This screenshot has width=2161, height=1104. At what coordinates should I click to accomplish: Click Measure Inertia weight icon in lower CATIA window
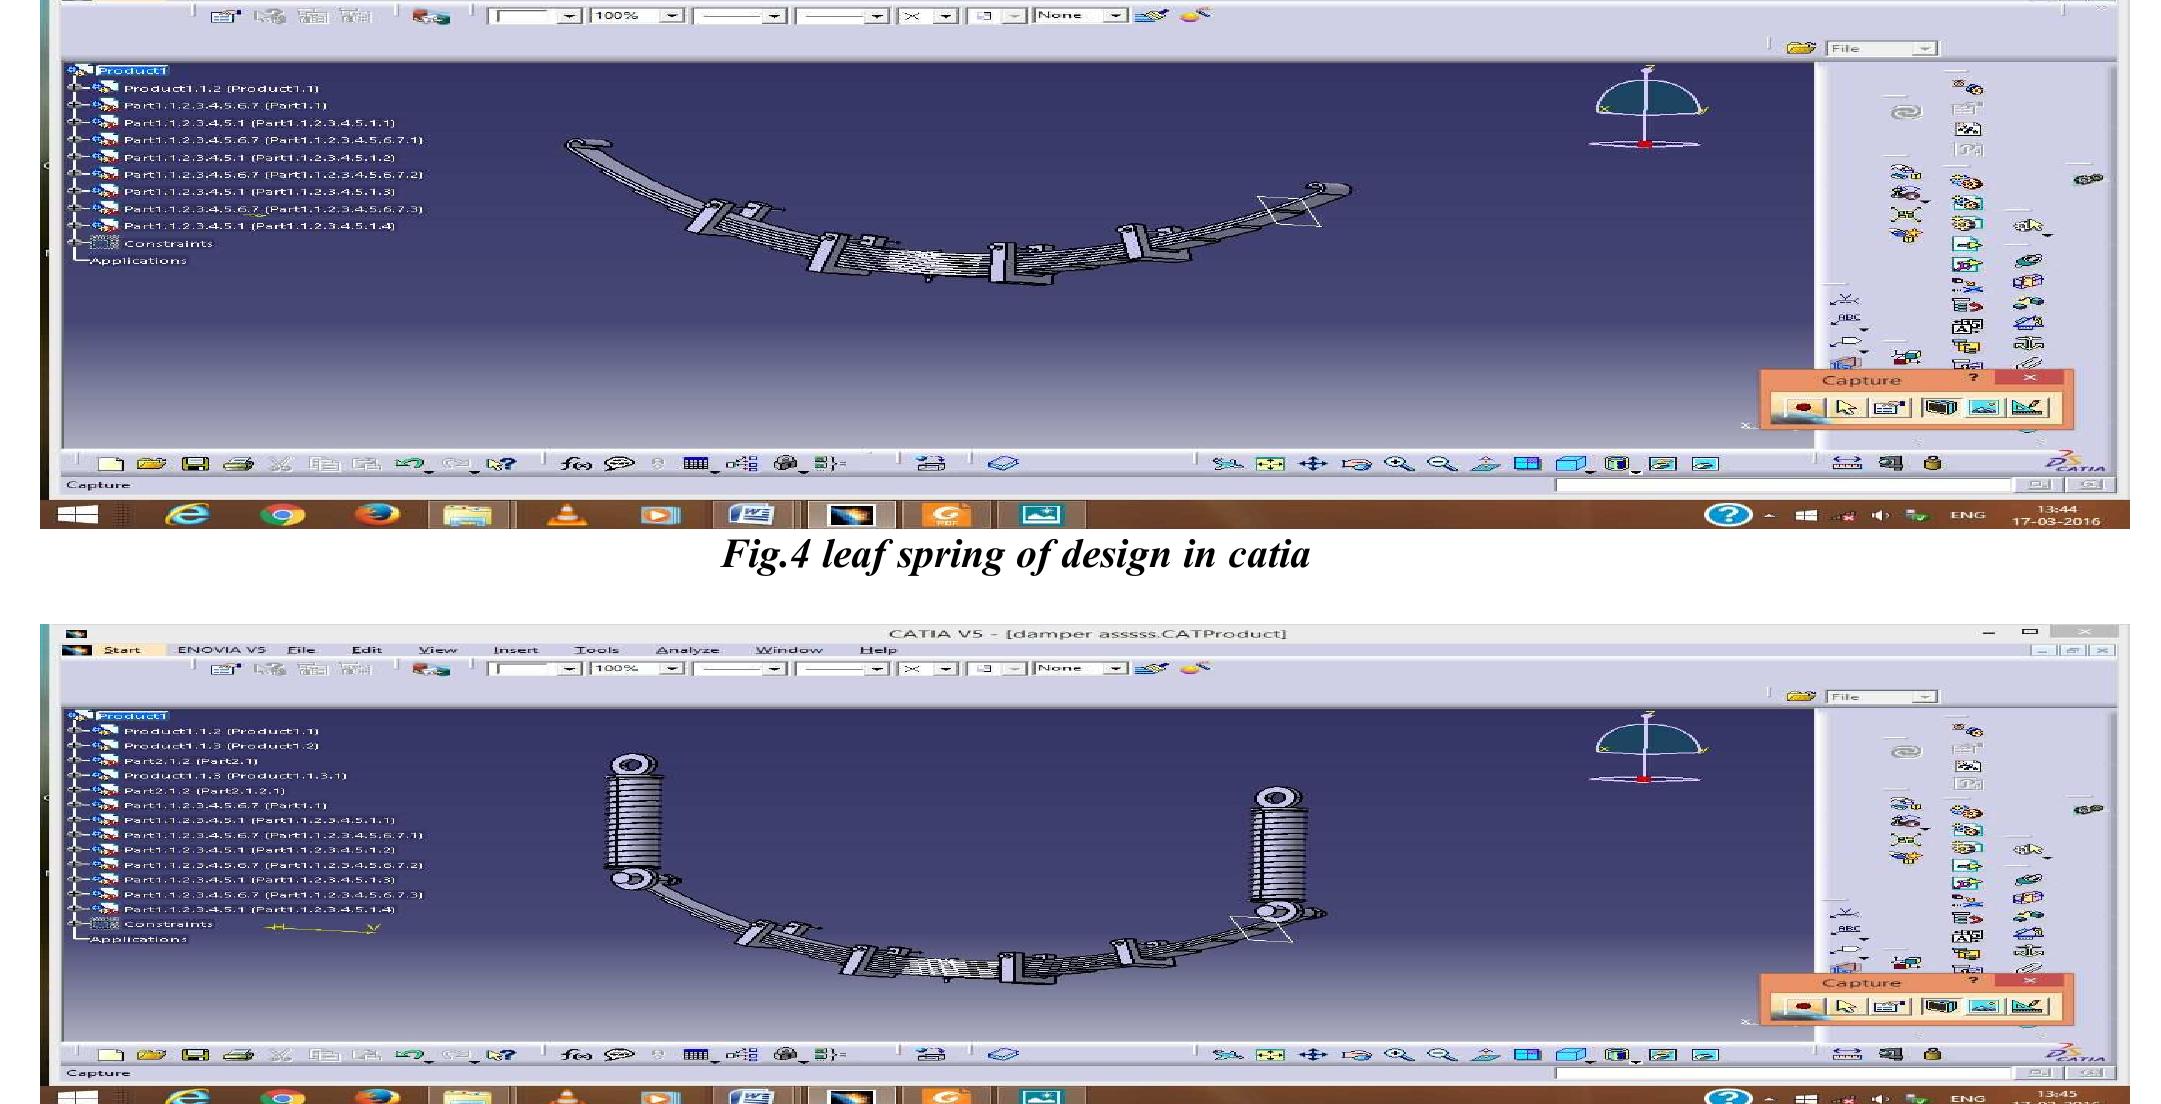pos(1932,1053)
